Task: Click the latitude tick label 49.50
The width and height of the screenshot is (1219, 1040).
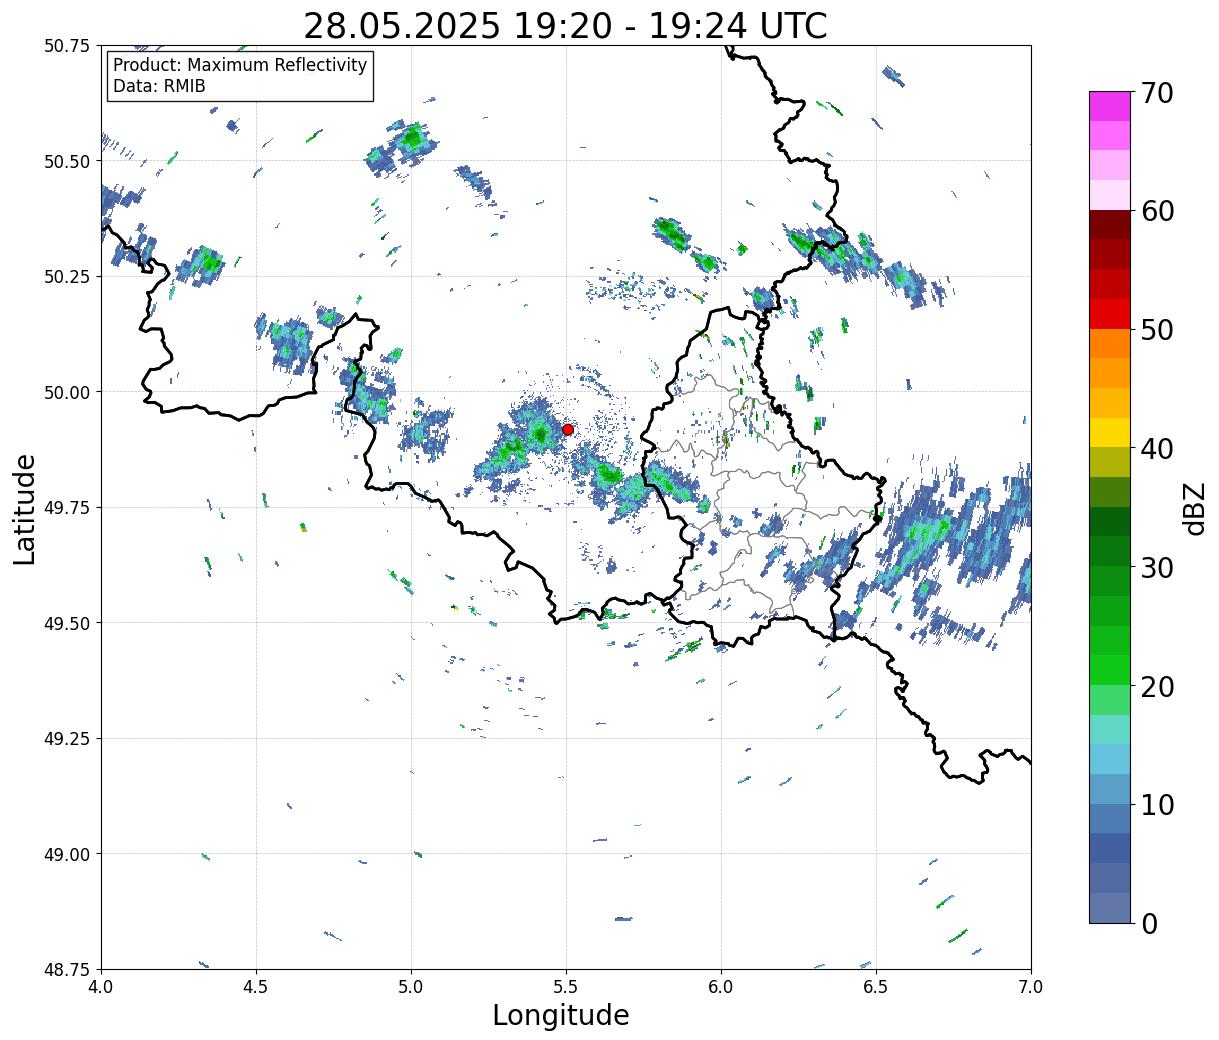Action: (67, 623)
